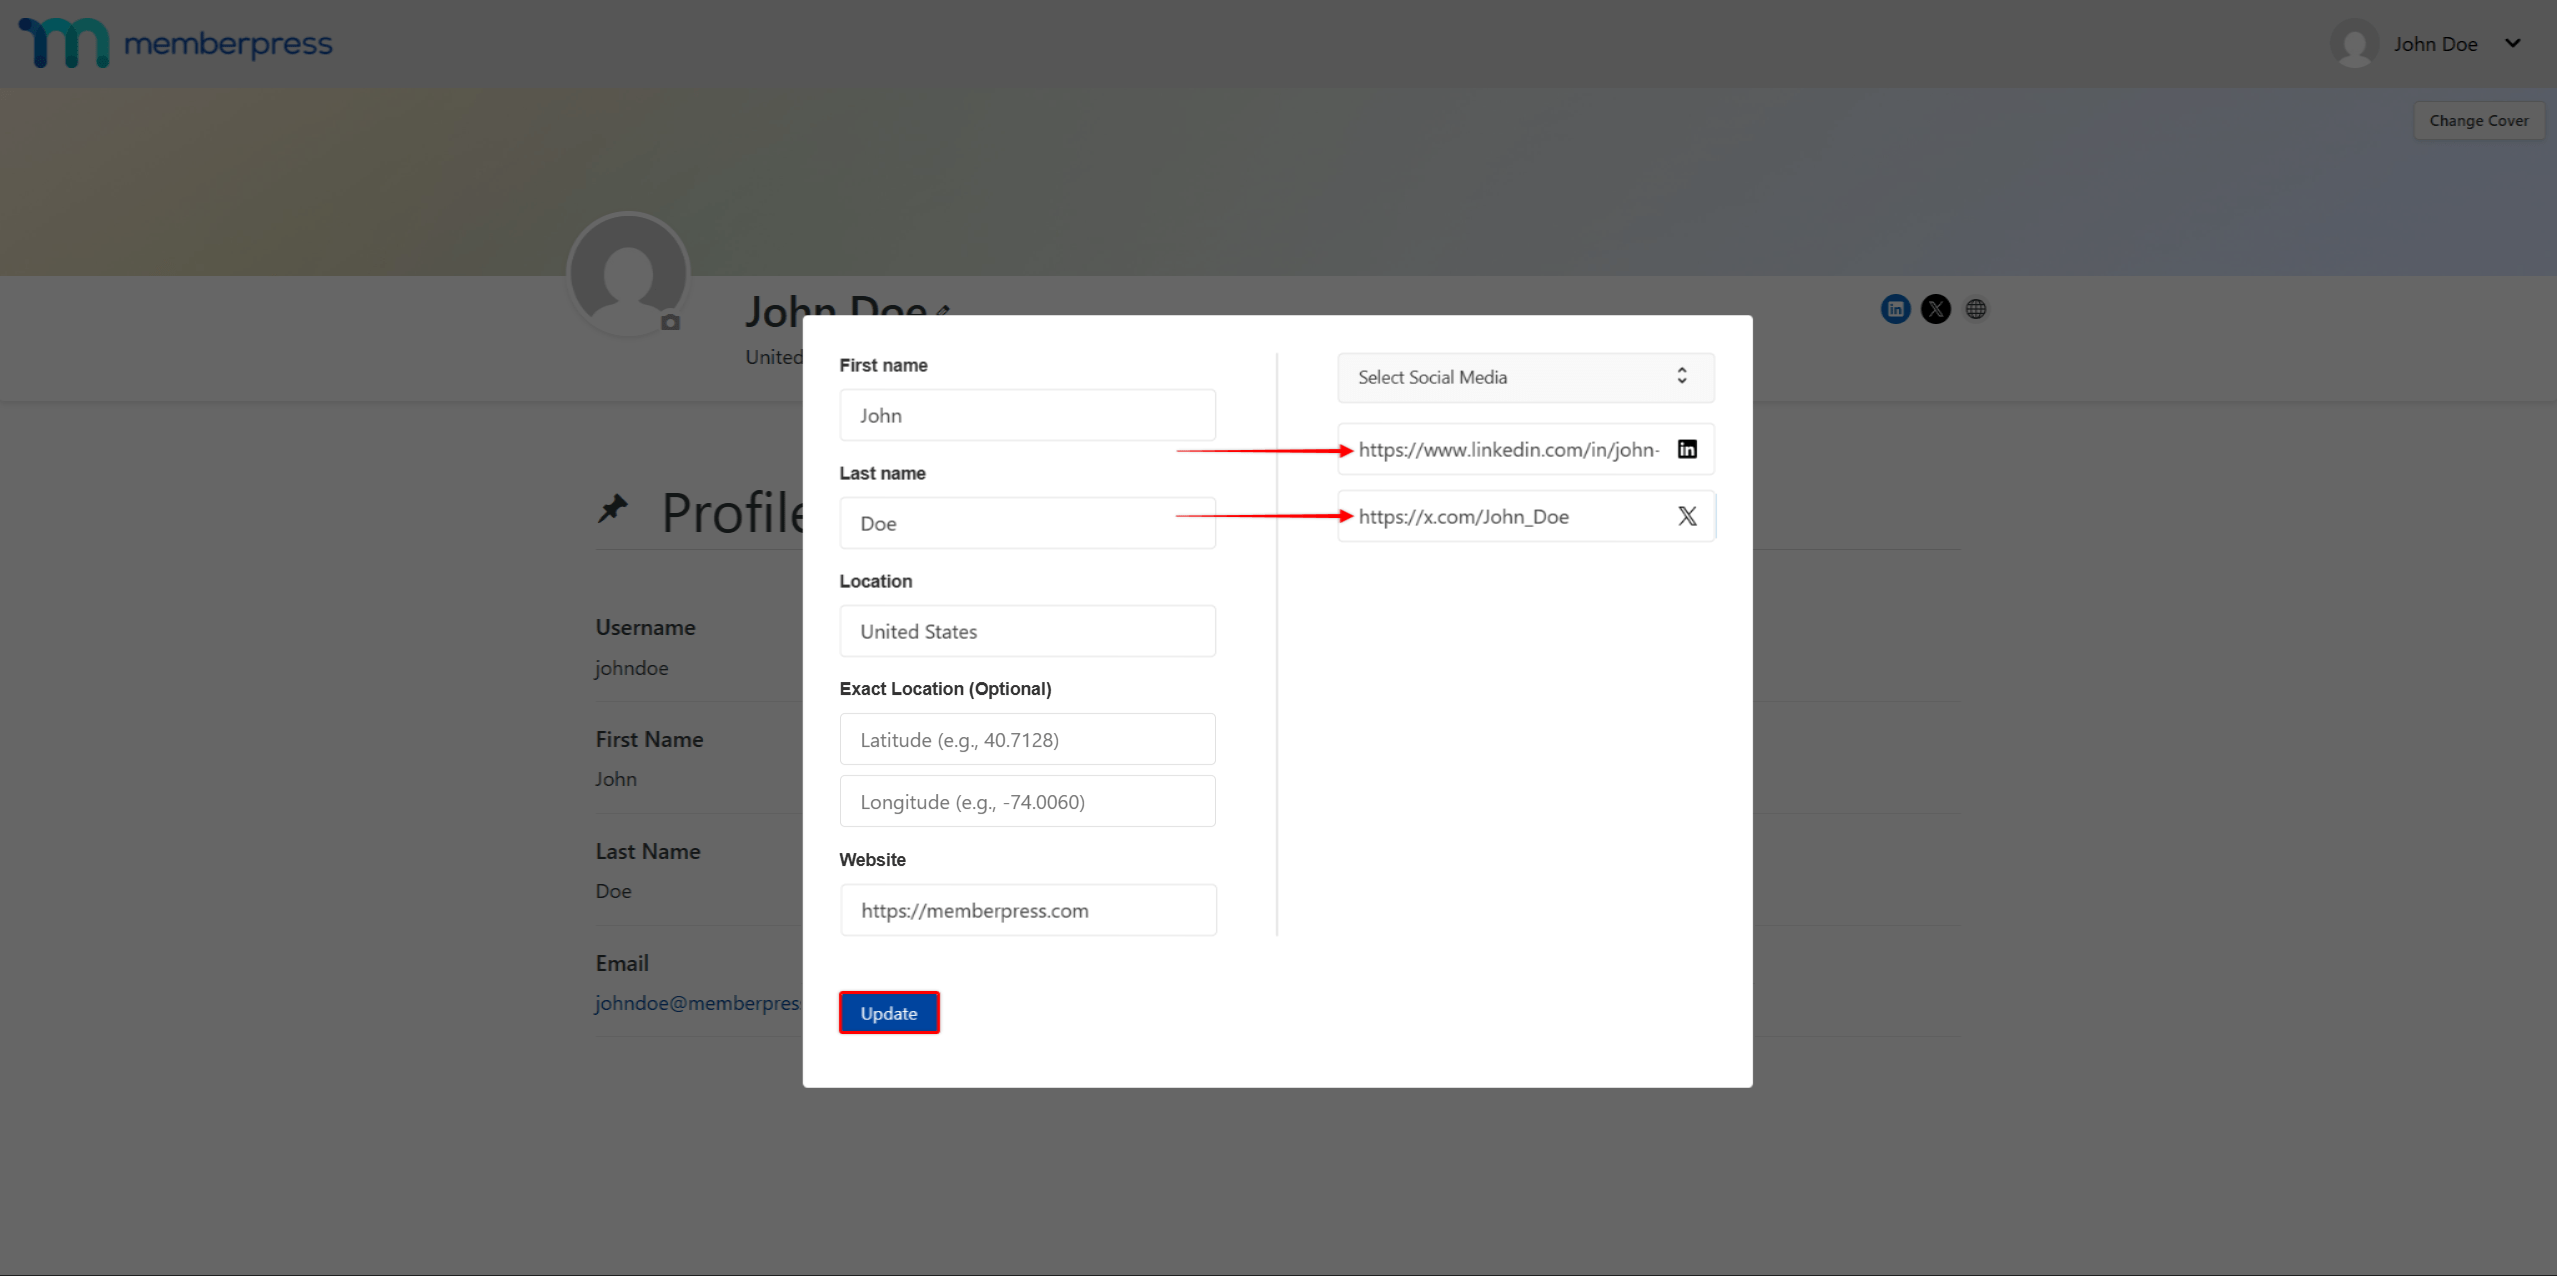Image resolution: width=2557 pixels, height=1276 pixels.
Task: Click the Latitude input field
Action: 1027,739
